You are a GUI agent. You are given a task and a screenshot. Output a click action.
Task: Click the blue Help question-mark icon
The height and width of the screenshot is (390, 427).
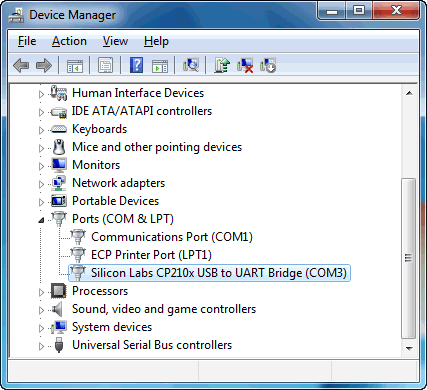click(137, 65)
